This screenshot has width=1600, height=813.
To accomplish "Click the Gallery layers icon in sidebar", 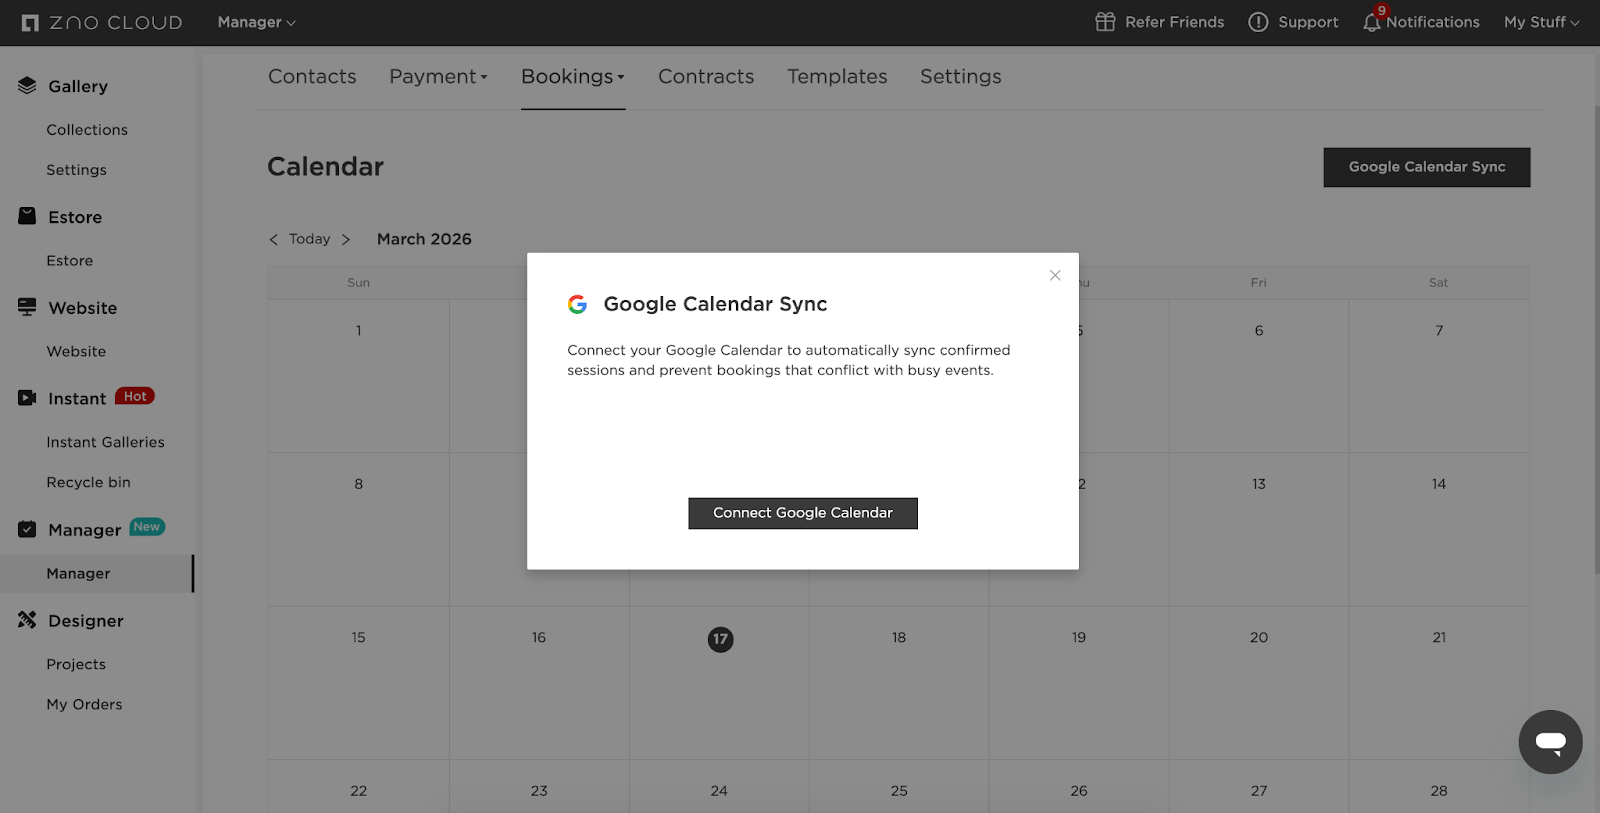I will pyautogui.click(x=27, y=86).
